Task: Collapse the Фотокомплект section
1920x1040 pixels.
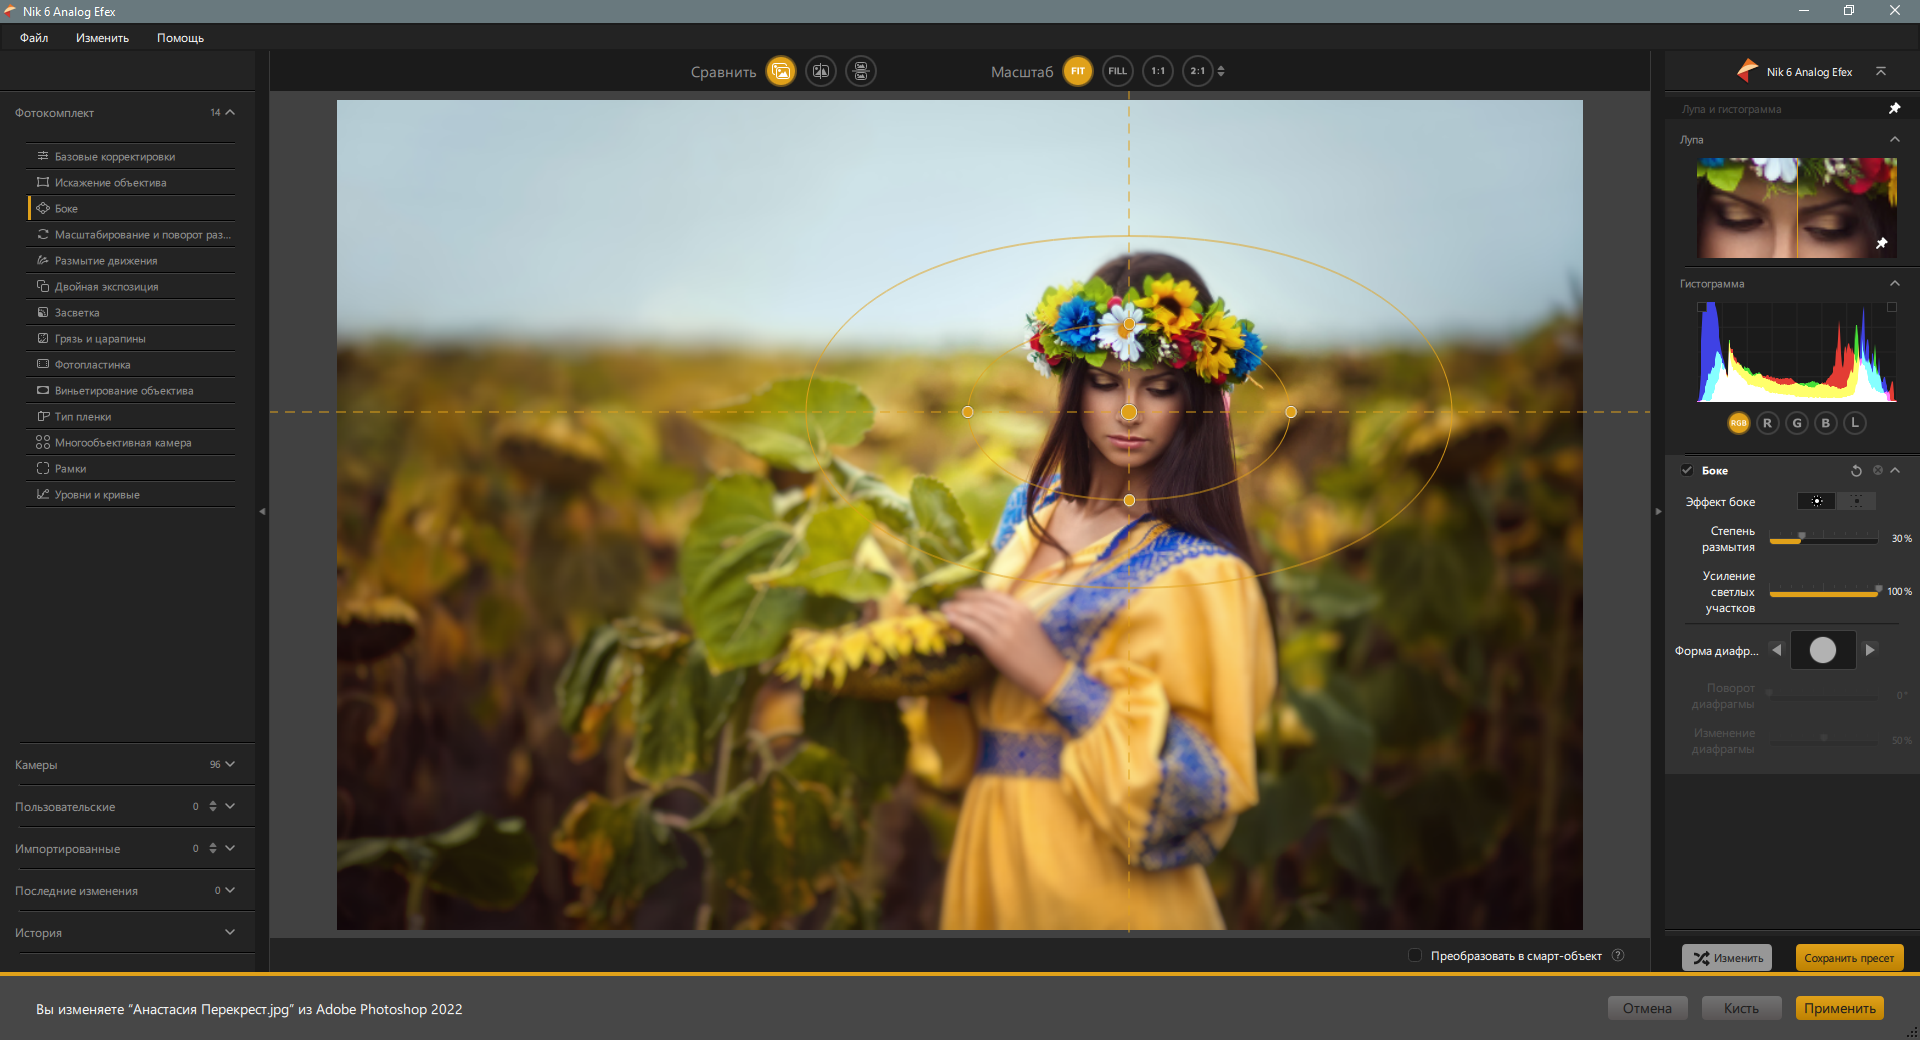Action: coord(230,112)
